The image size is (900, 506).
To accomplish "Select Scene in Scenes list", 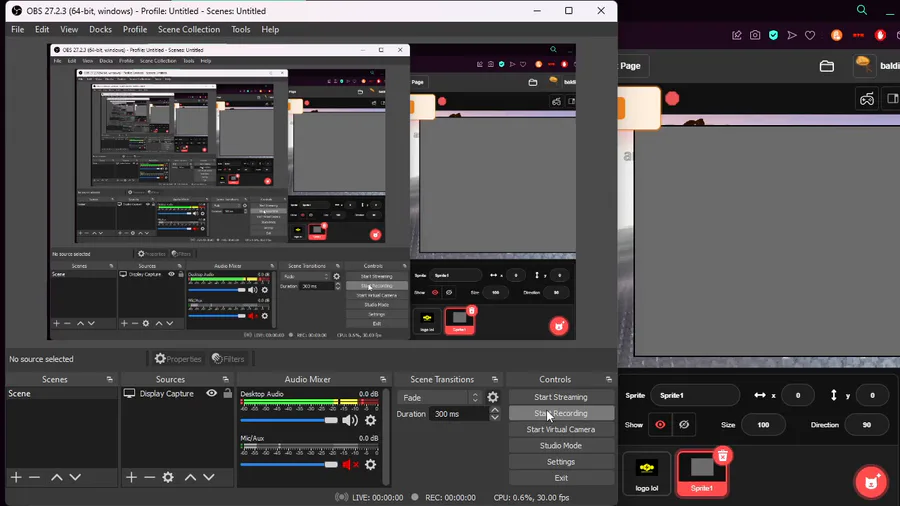I will tap(62, 394).
